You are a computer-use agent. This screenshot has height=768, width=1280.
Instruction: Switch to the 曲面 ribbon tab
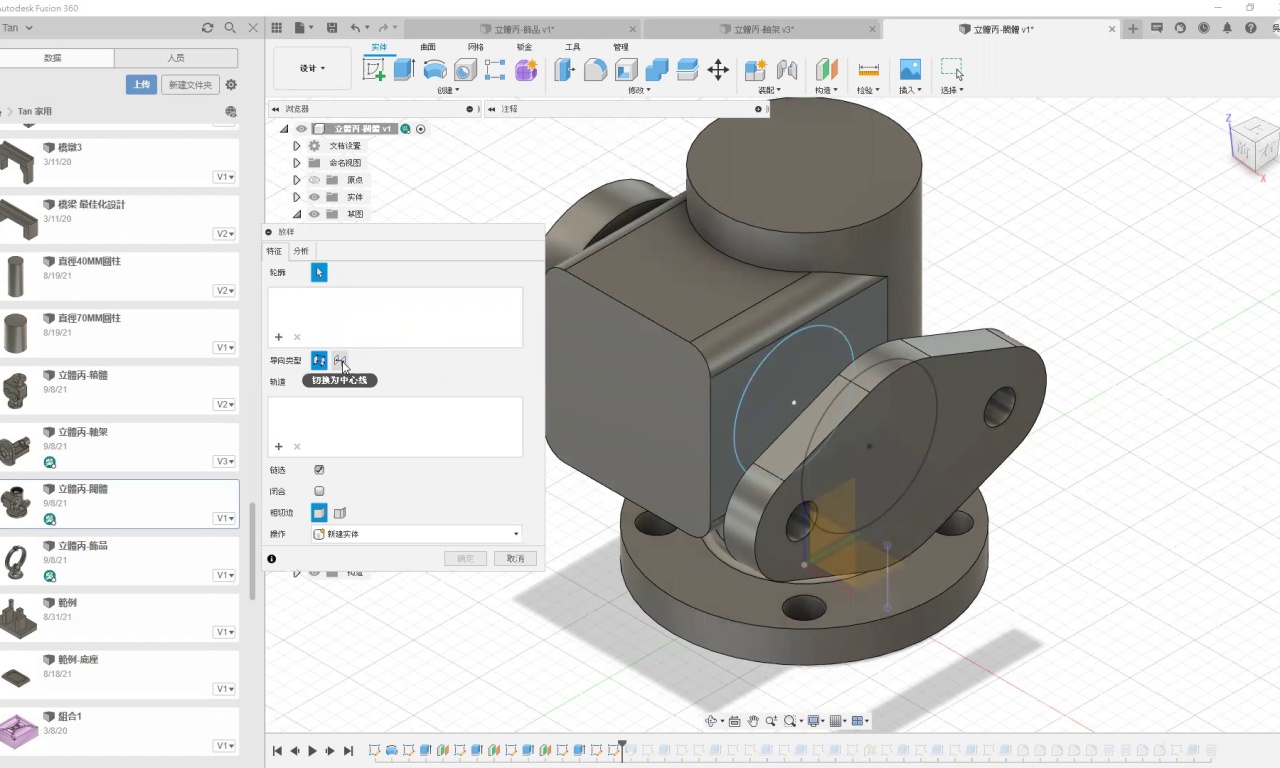pos(428,47)
